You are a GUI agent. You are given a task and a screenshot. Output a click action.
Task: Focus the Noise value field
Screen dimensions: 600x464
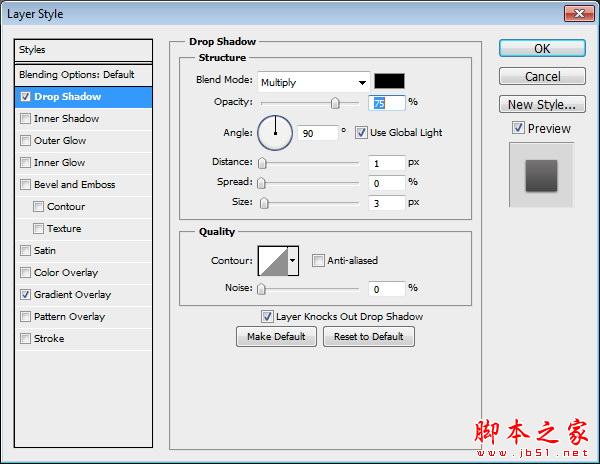[386, 289]
